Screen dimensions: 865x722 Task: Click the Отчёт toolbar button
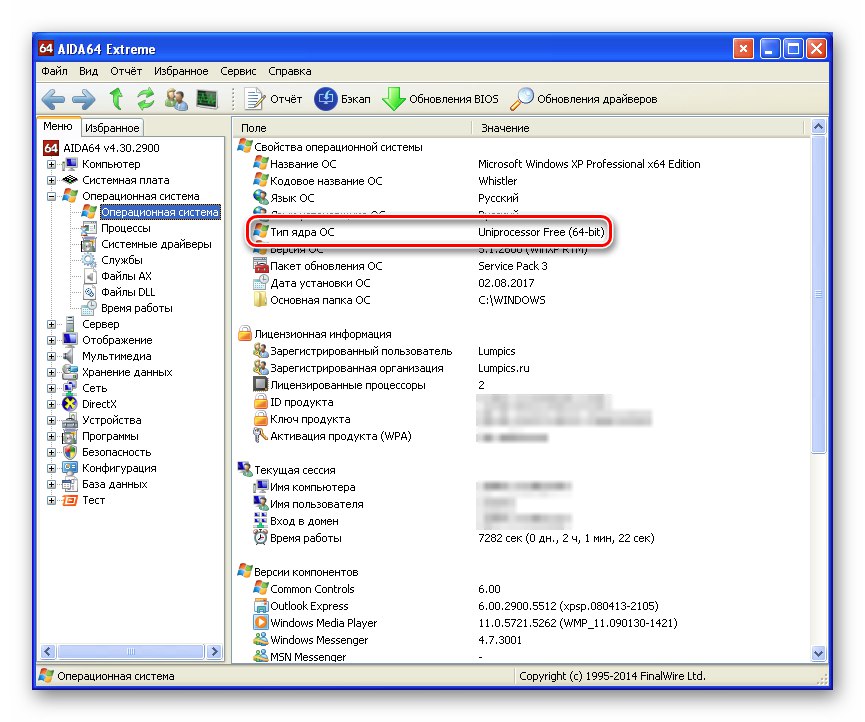274,99
